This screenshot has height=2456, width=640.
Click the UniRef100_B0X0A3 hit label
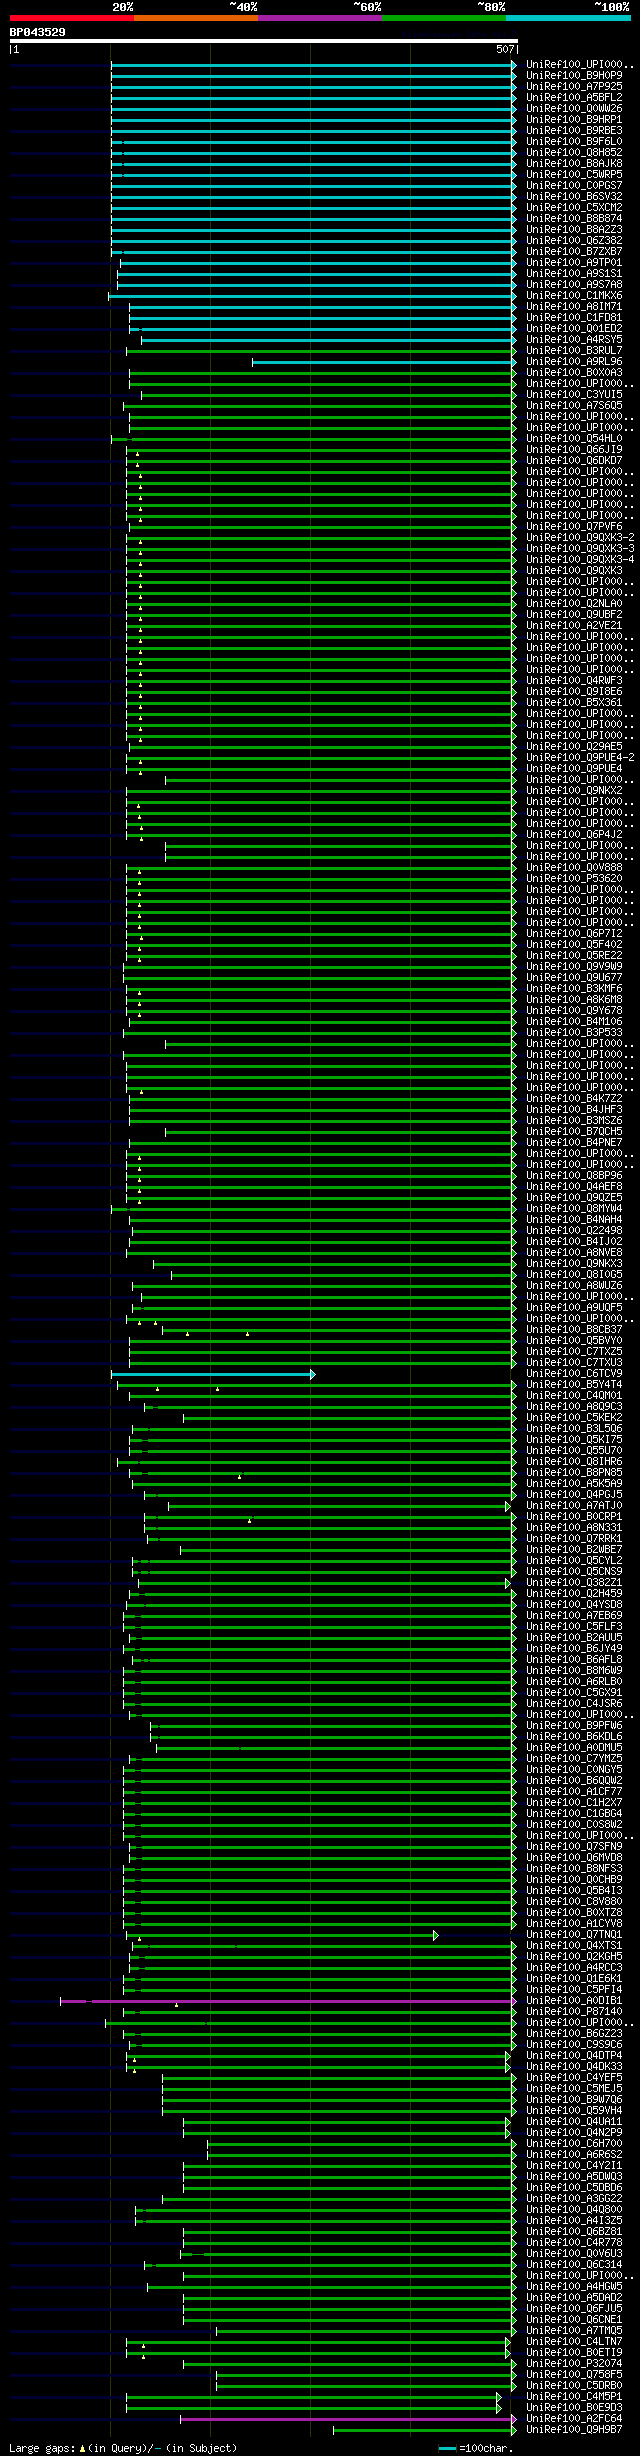pos(574,372)
